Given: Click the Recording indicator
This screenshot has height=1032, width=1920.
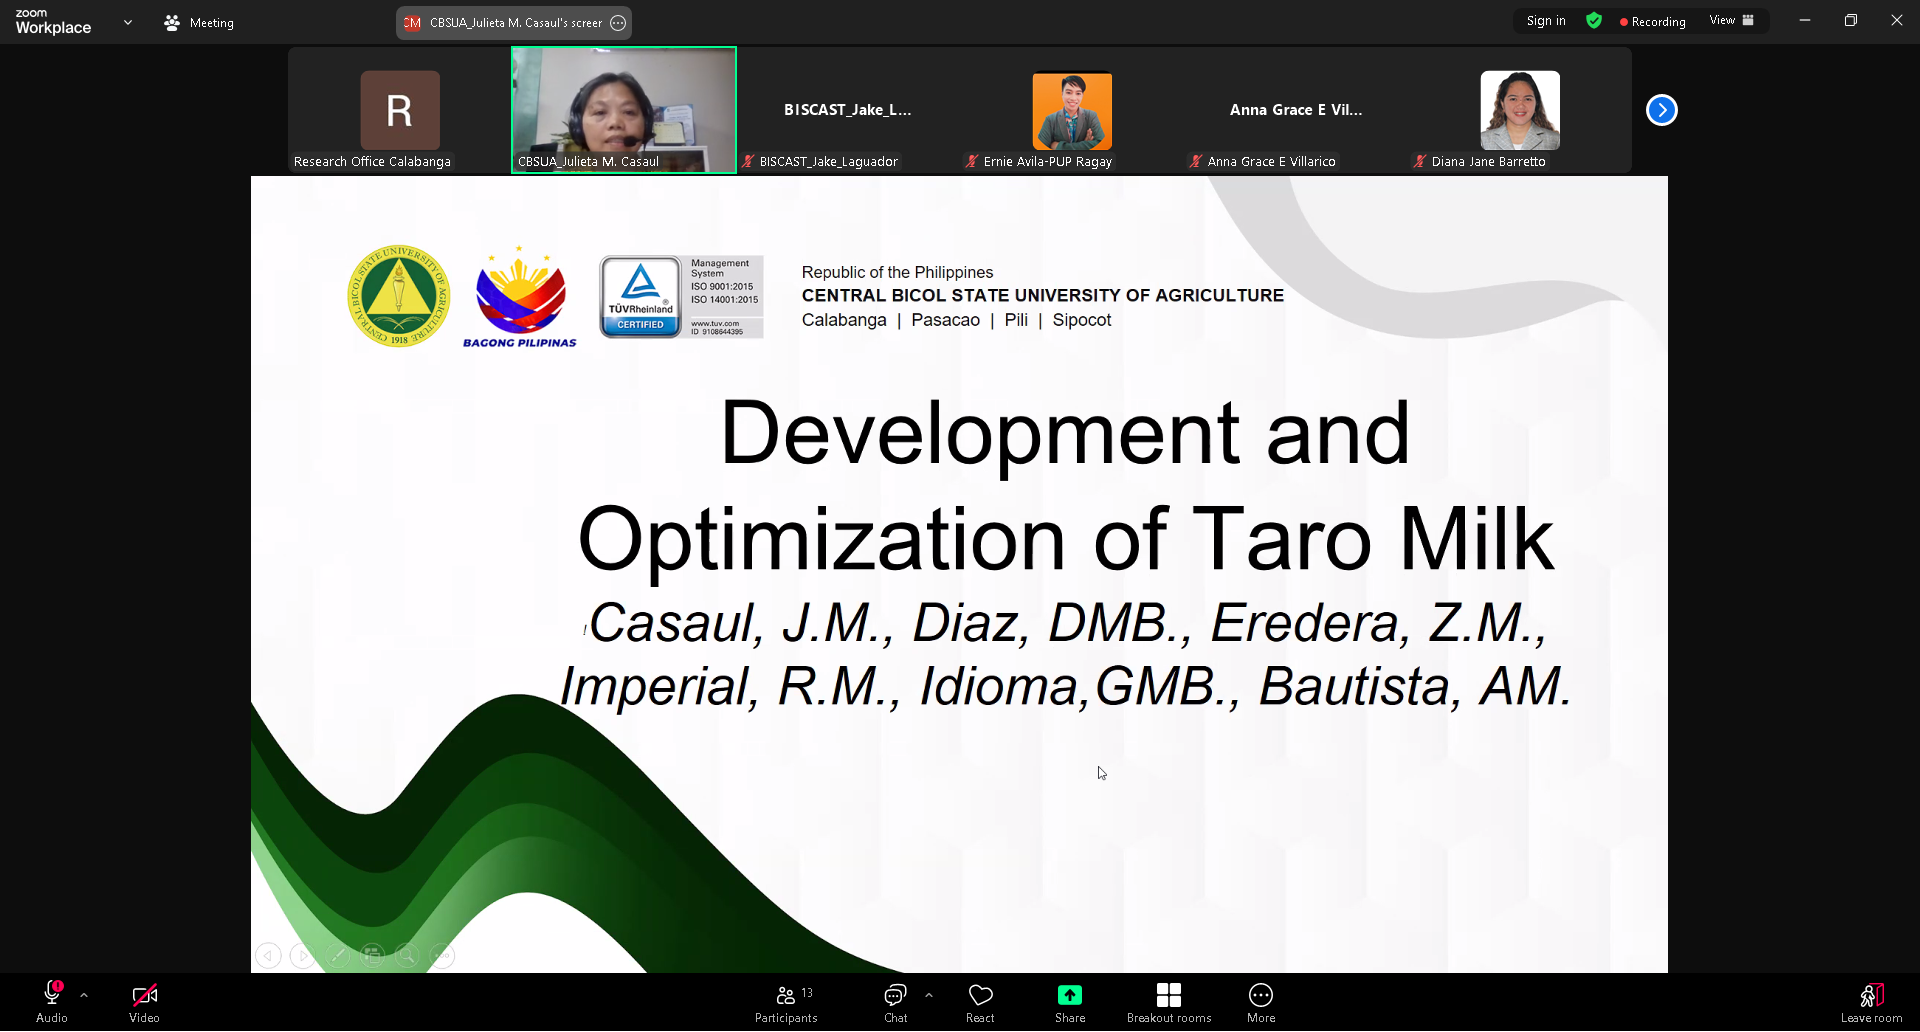Looking at the screenshot, I should pyautogui.click(x=1652, y=21).
